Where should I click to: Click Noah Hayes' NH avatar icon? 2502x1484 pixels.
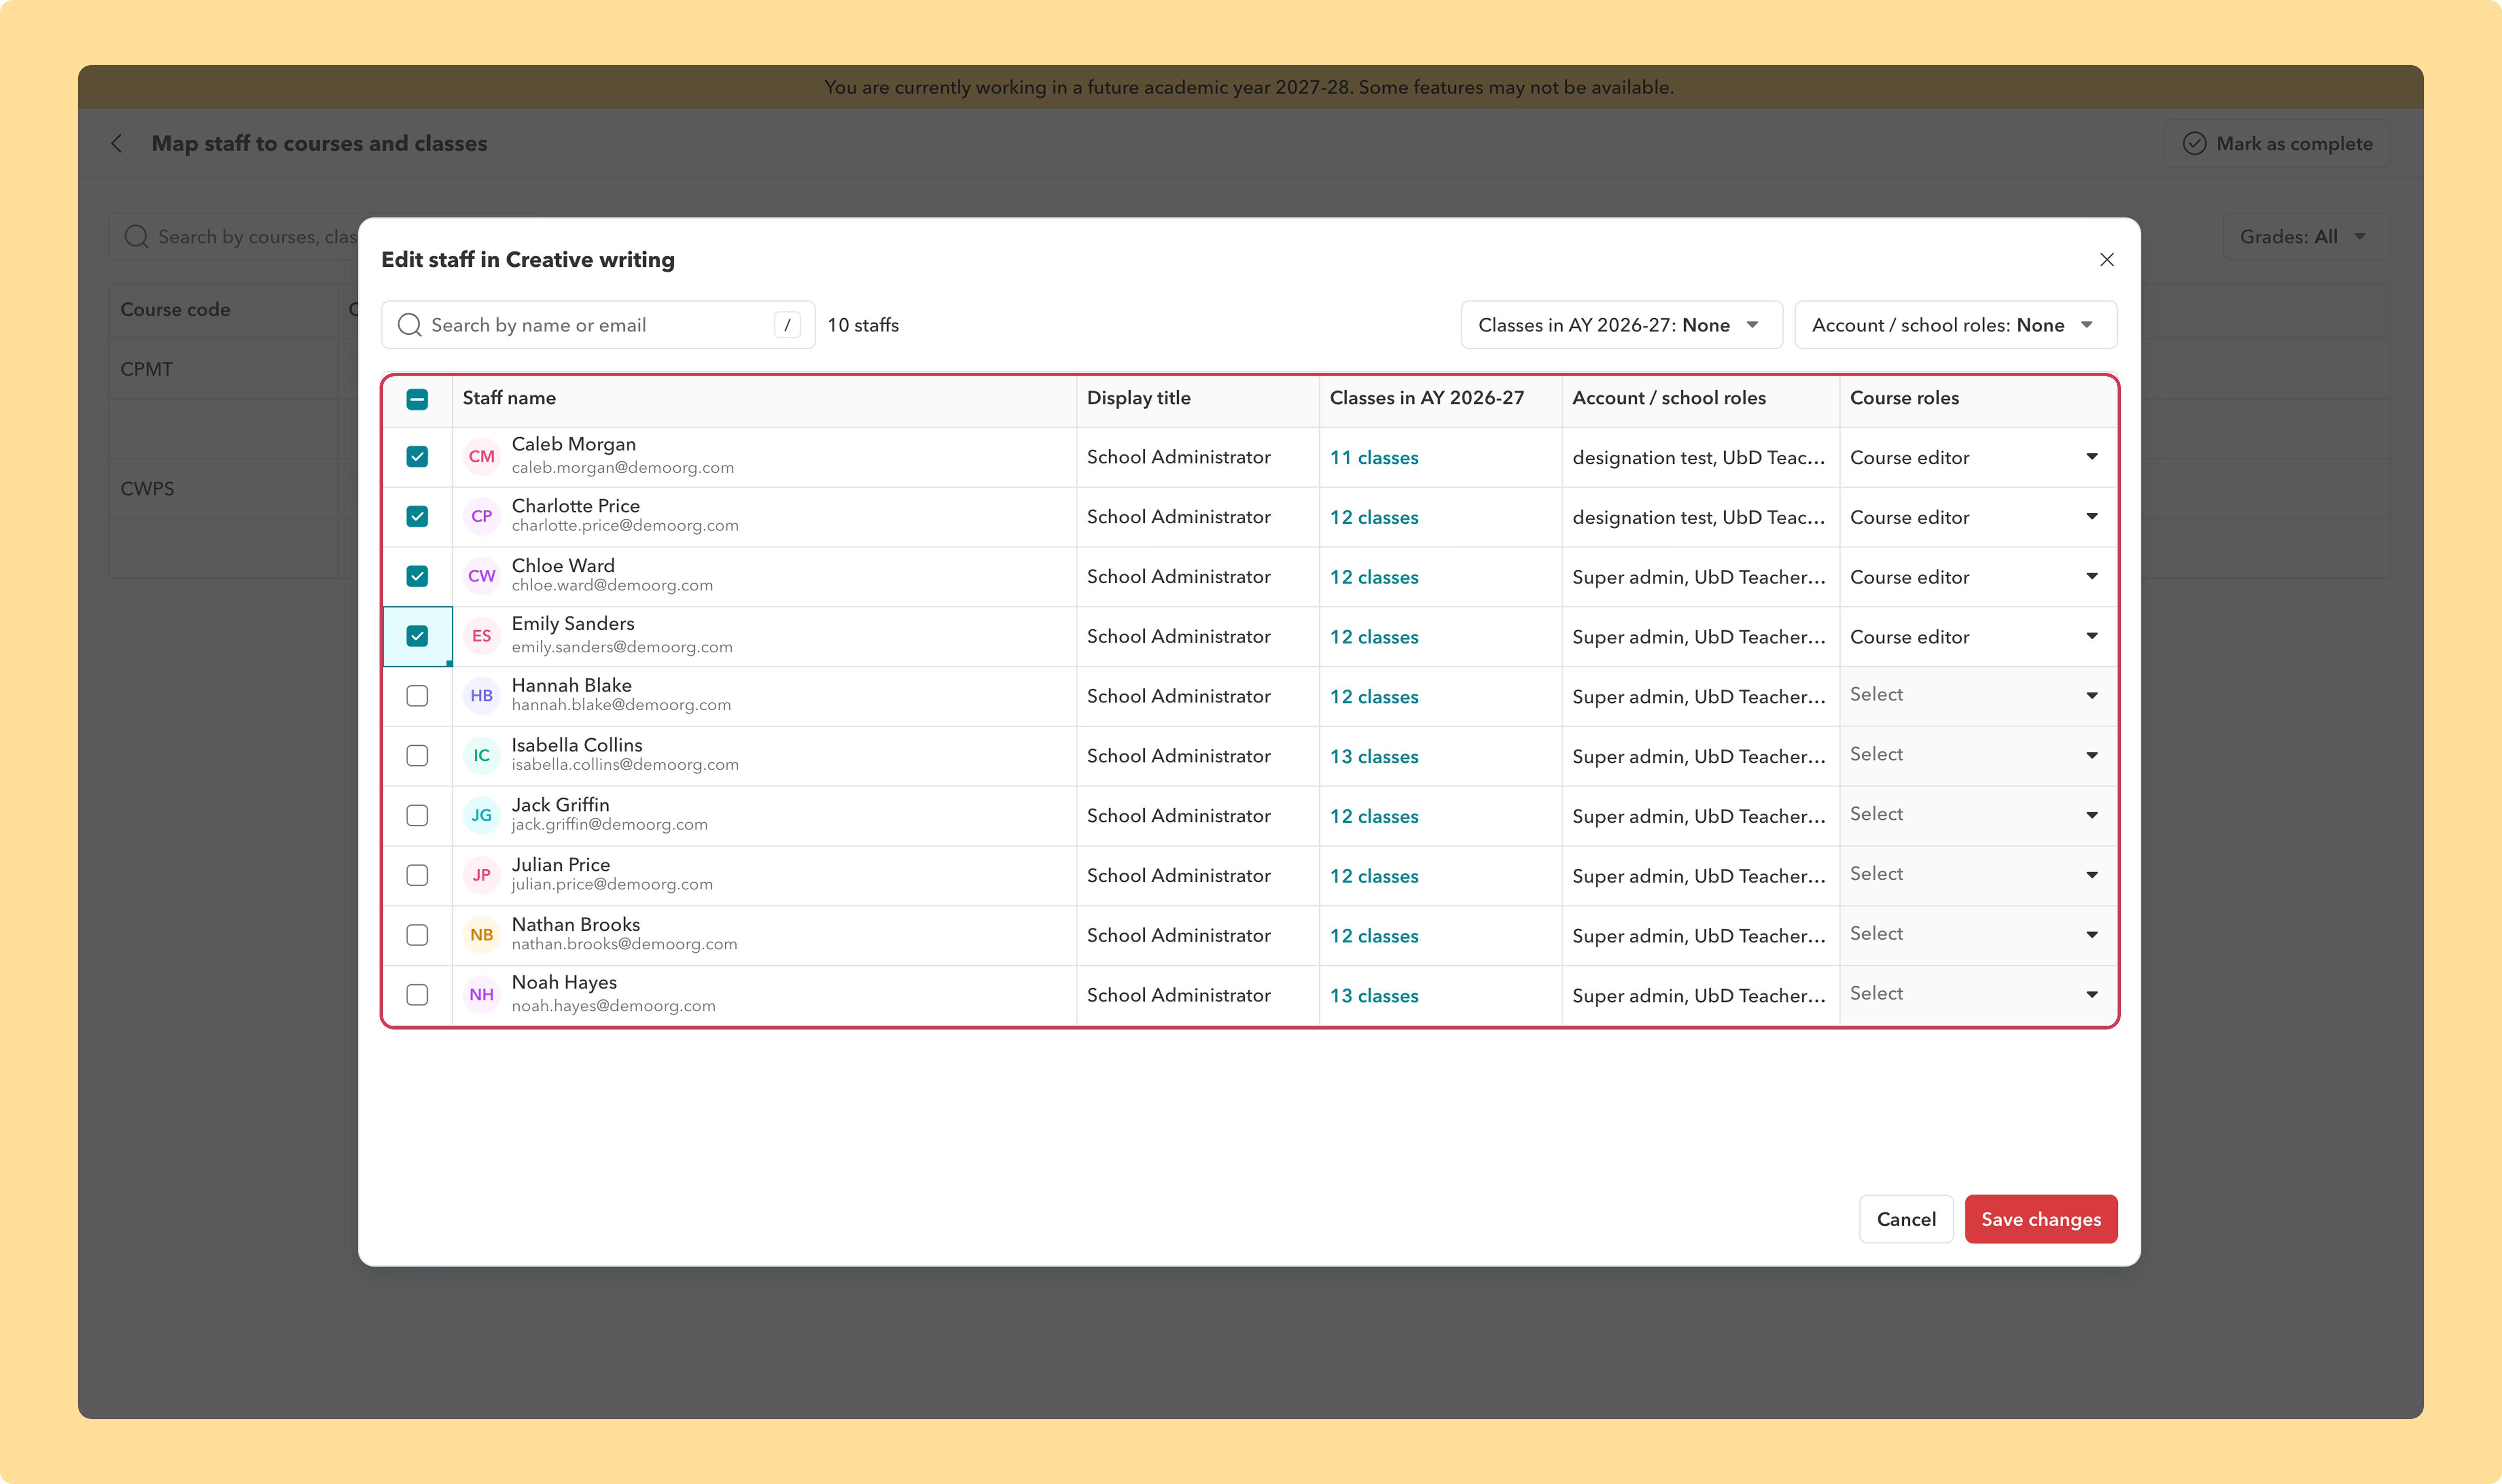coord(481,995)
